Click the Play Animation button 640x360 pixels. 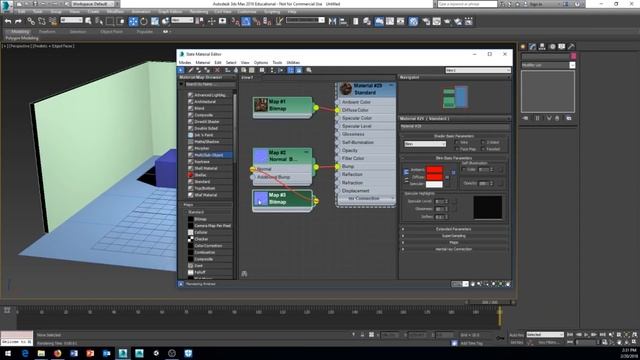point(587,335)
